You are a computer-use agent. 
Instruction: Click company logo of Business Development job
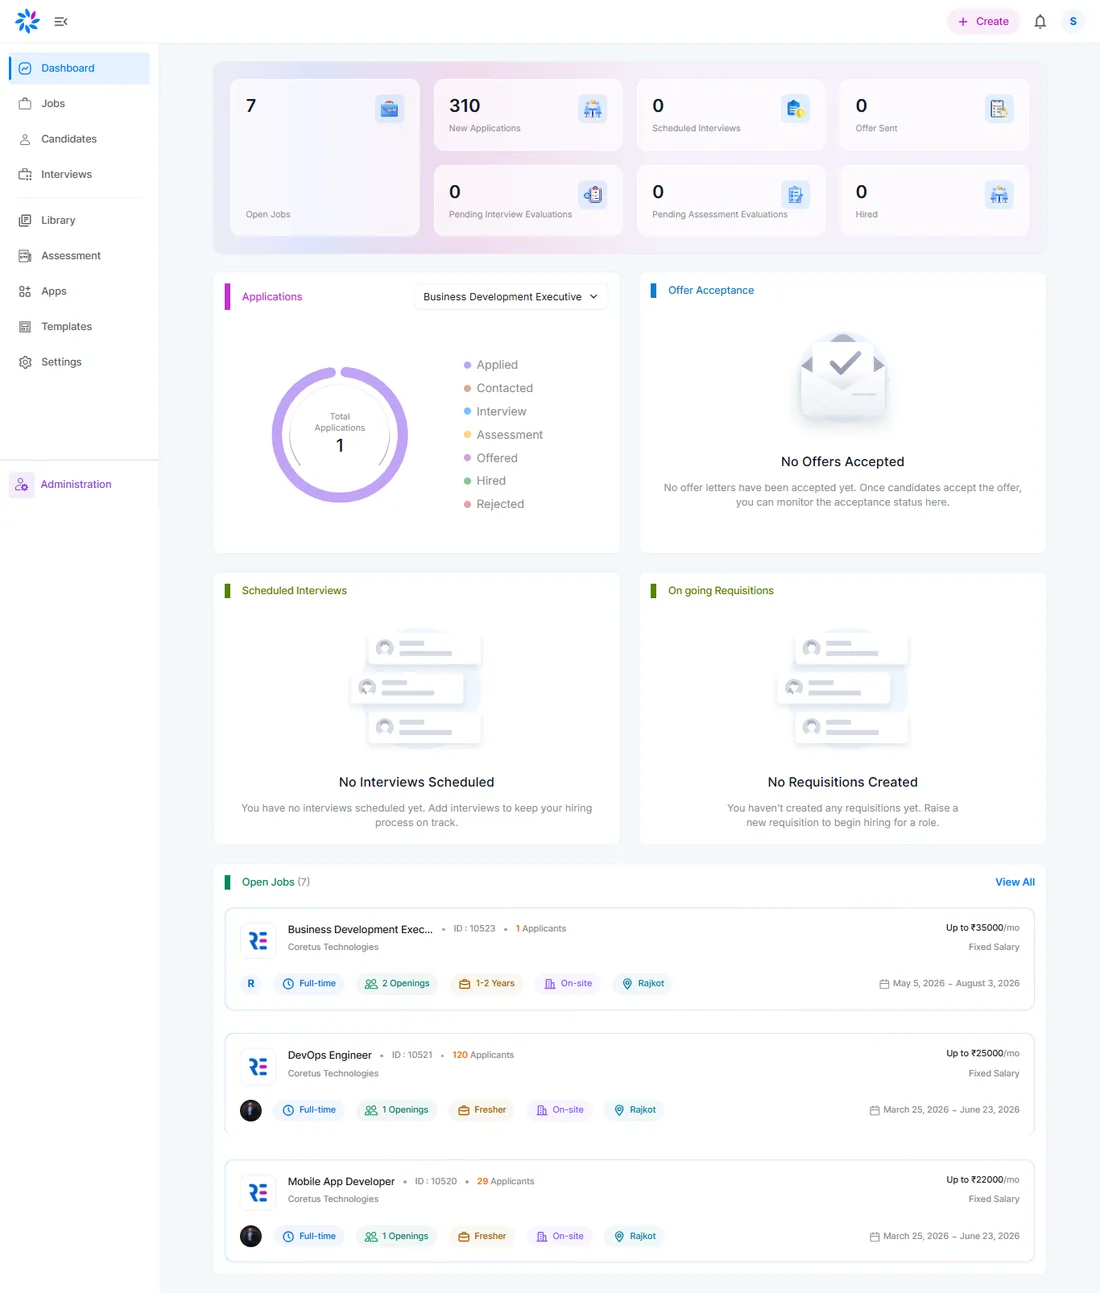pos(258,941)
